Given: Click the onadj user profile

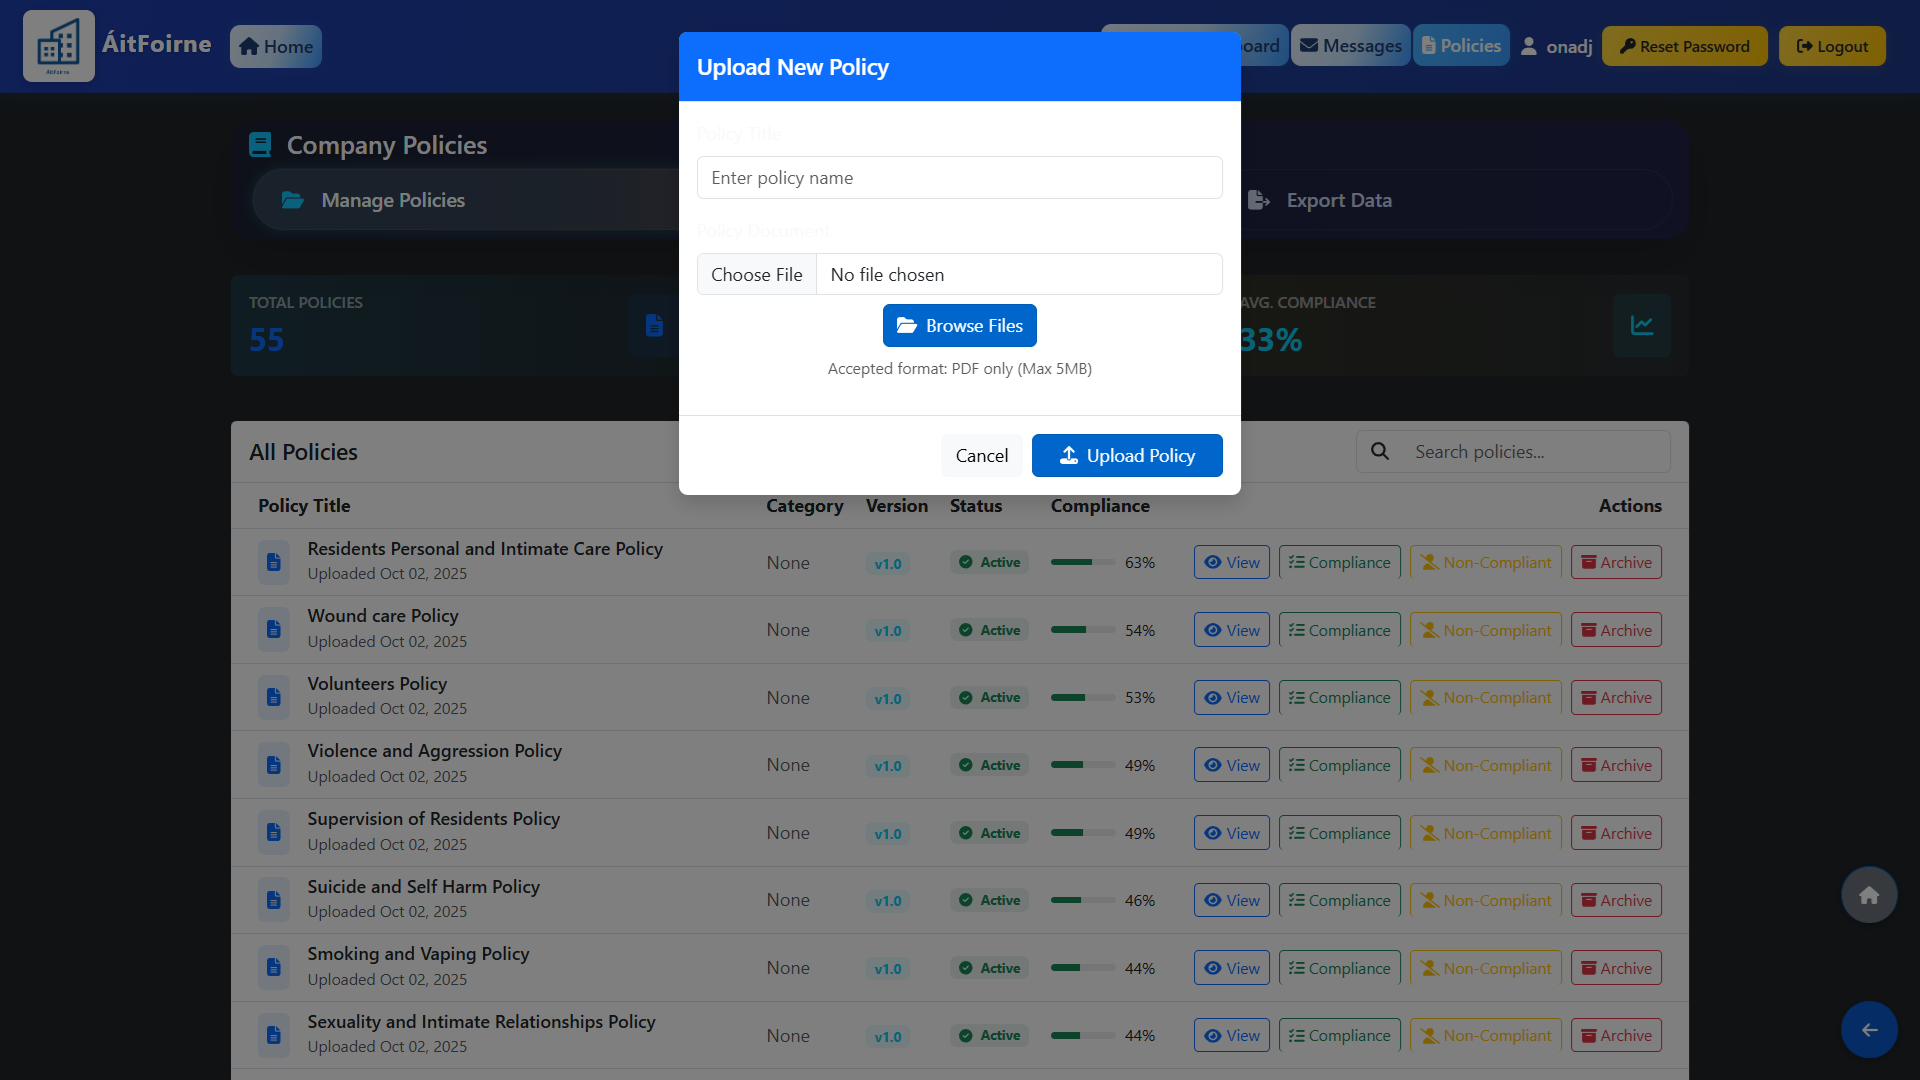Looking at the screenshot, I should tap(1556, 46).
